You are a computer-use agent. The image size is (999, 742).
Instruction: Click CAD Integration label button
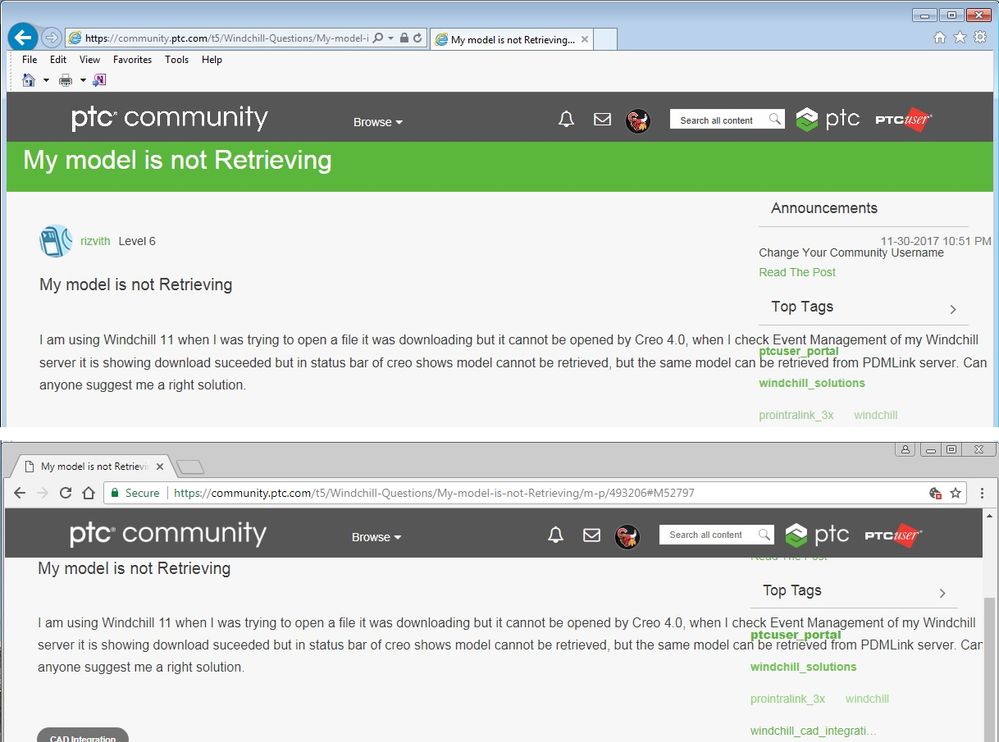83,736
